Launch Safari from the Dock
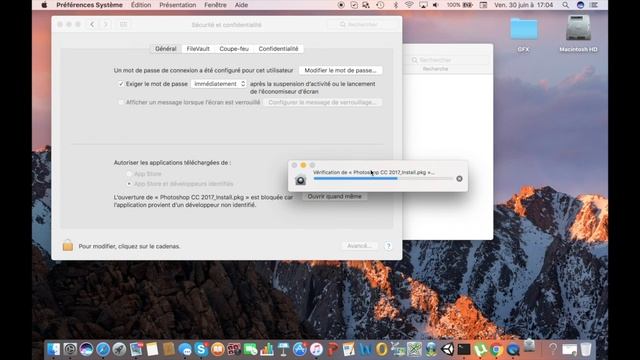Viewport: 640px width, 360px height. [x=103, y=349]
